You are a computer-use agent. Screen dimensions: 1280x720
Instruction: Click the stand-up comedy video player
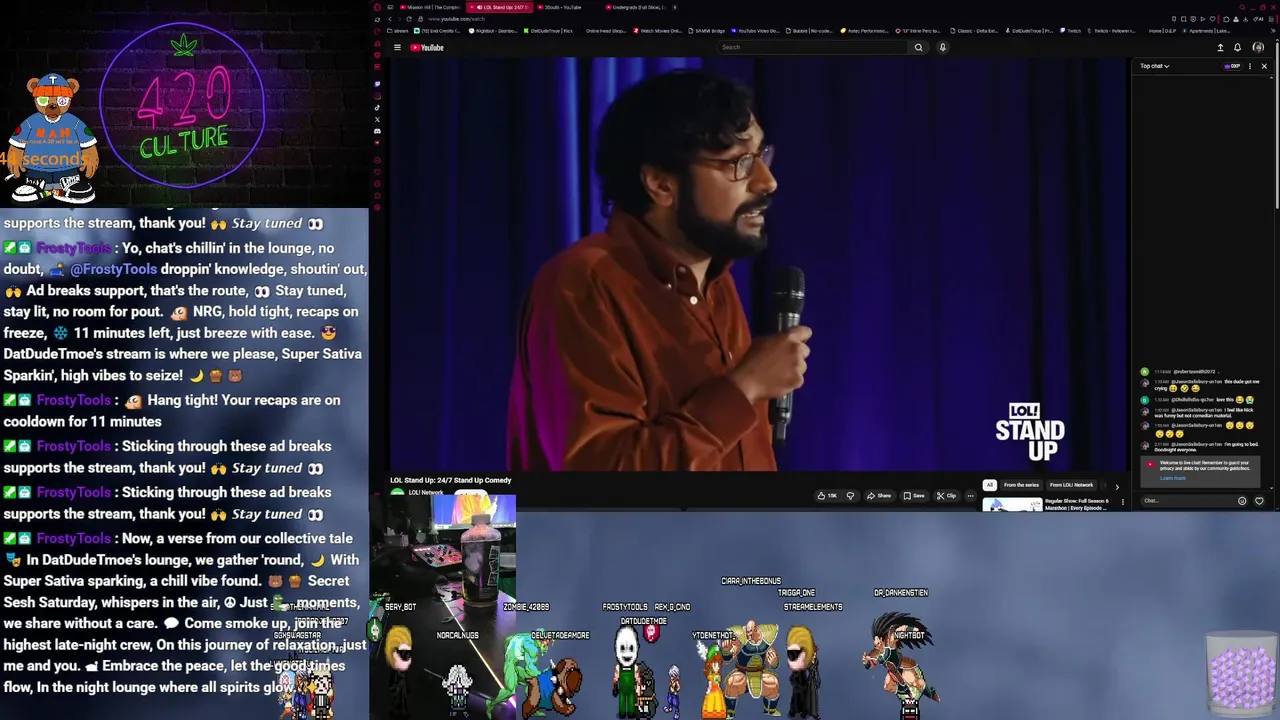pos(759,264)
